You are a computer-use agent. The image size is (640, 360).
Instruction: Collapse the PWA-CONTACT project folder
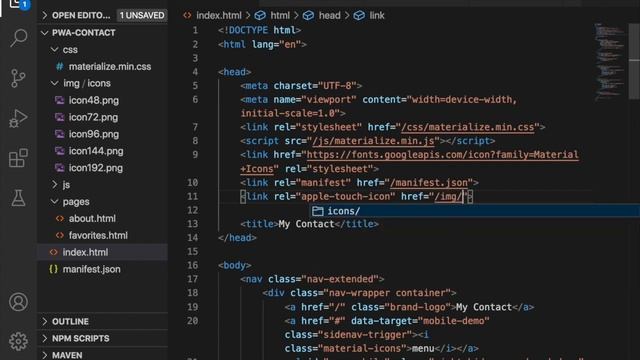tap(44, 33)
